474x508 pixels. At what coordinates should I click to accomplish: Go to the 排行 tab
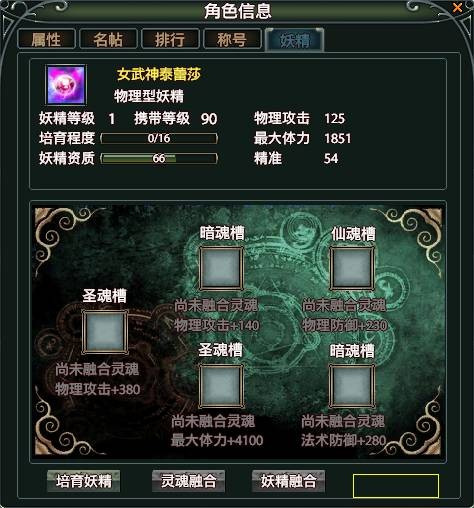pyautogui.click(x=170, y=39)
